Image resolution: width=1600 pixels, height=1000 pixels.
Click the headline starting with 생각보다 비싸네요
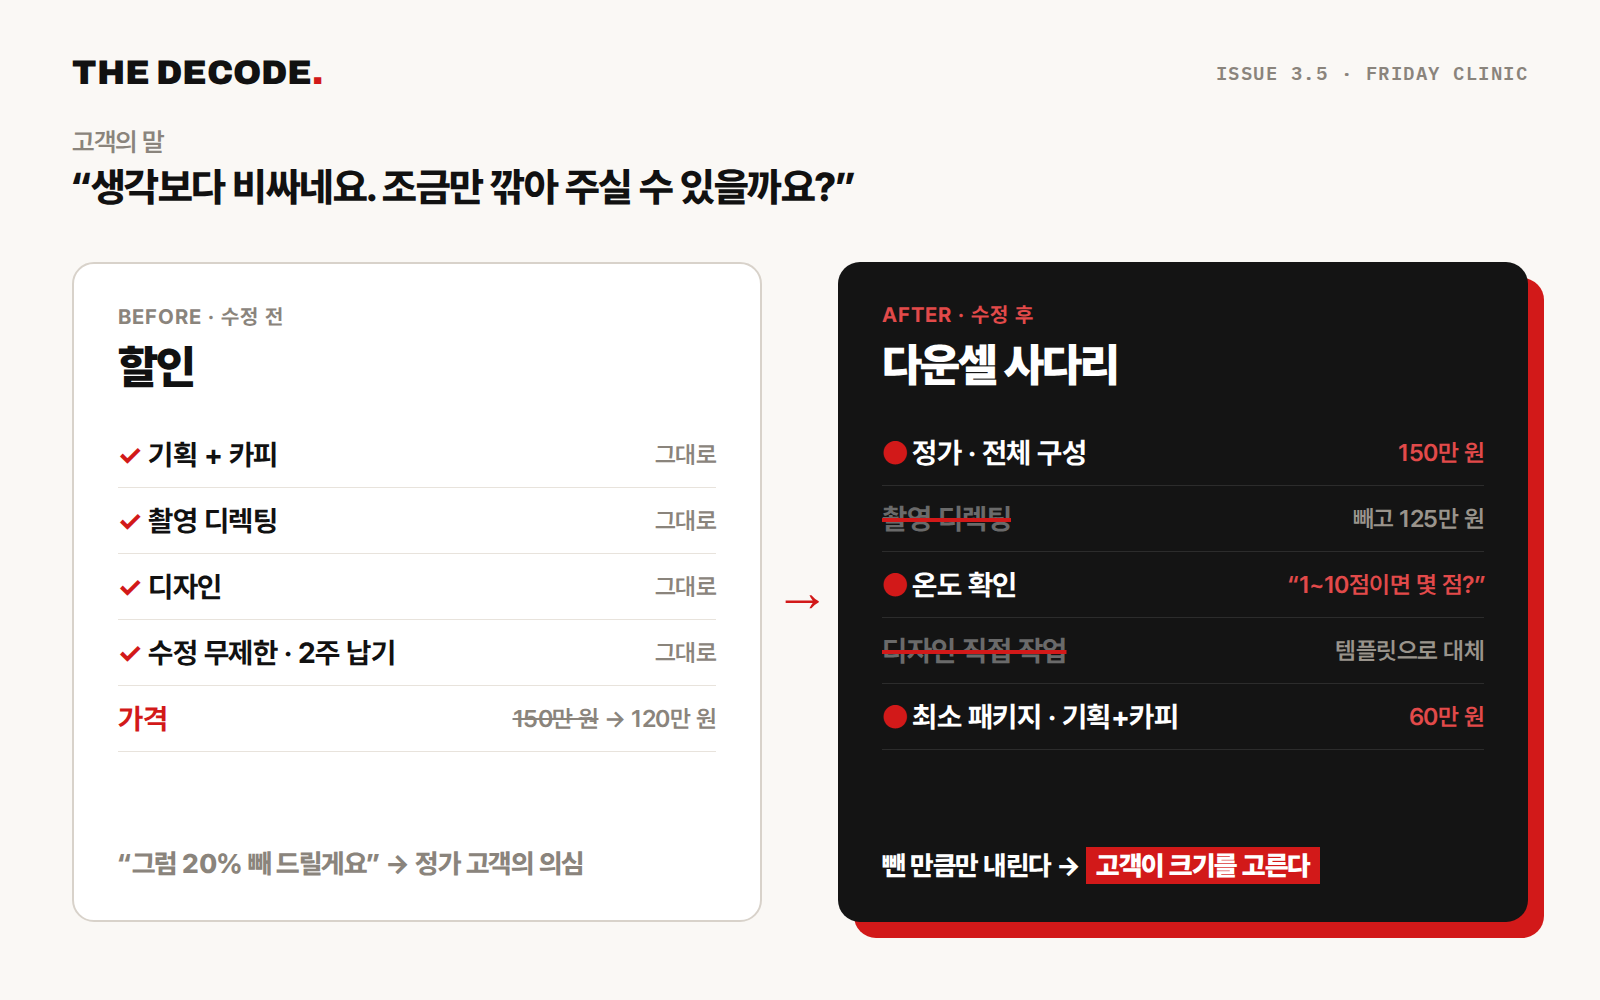(x=463, y=187)
